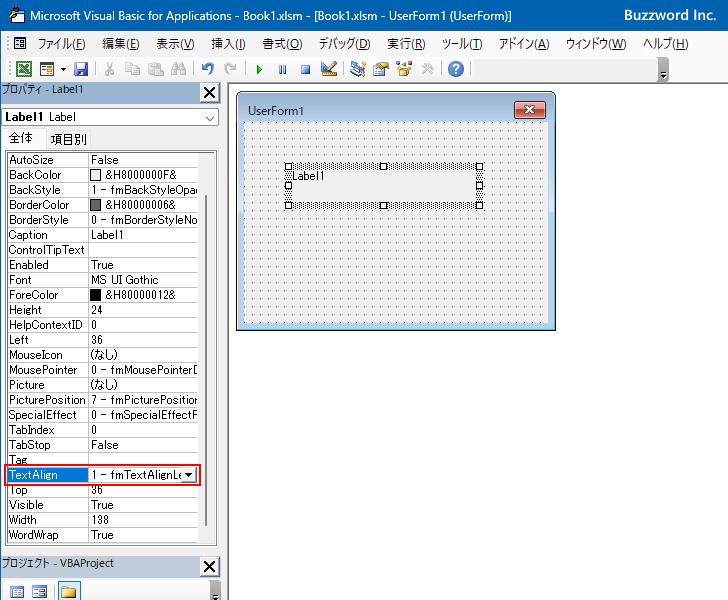
Task: Open the 編集(E) menu
Action: coord(121,44)
